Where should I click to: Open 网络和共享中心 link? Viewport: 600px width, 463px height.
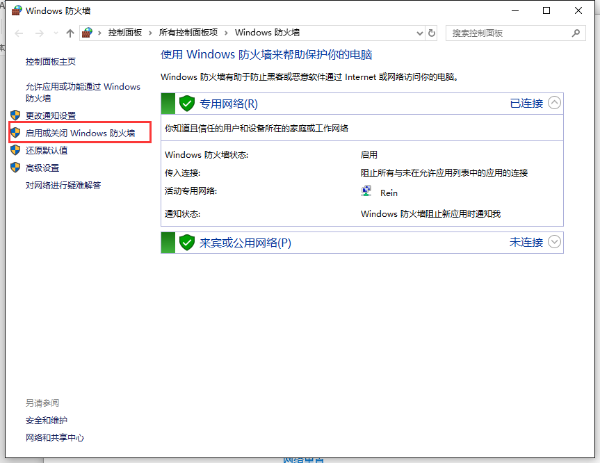click(55, 438)
